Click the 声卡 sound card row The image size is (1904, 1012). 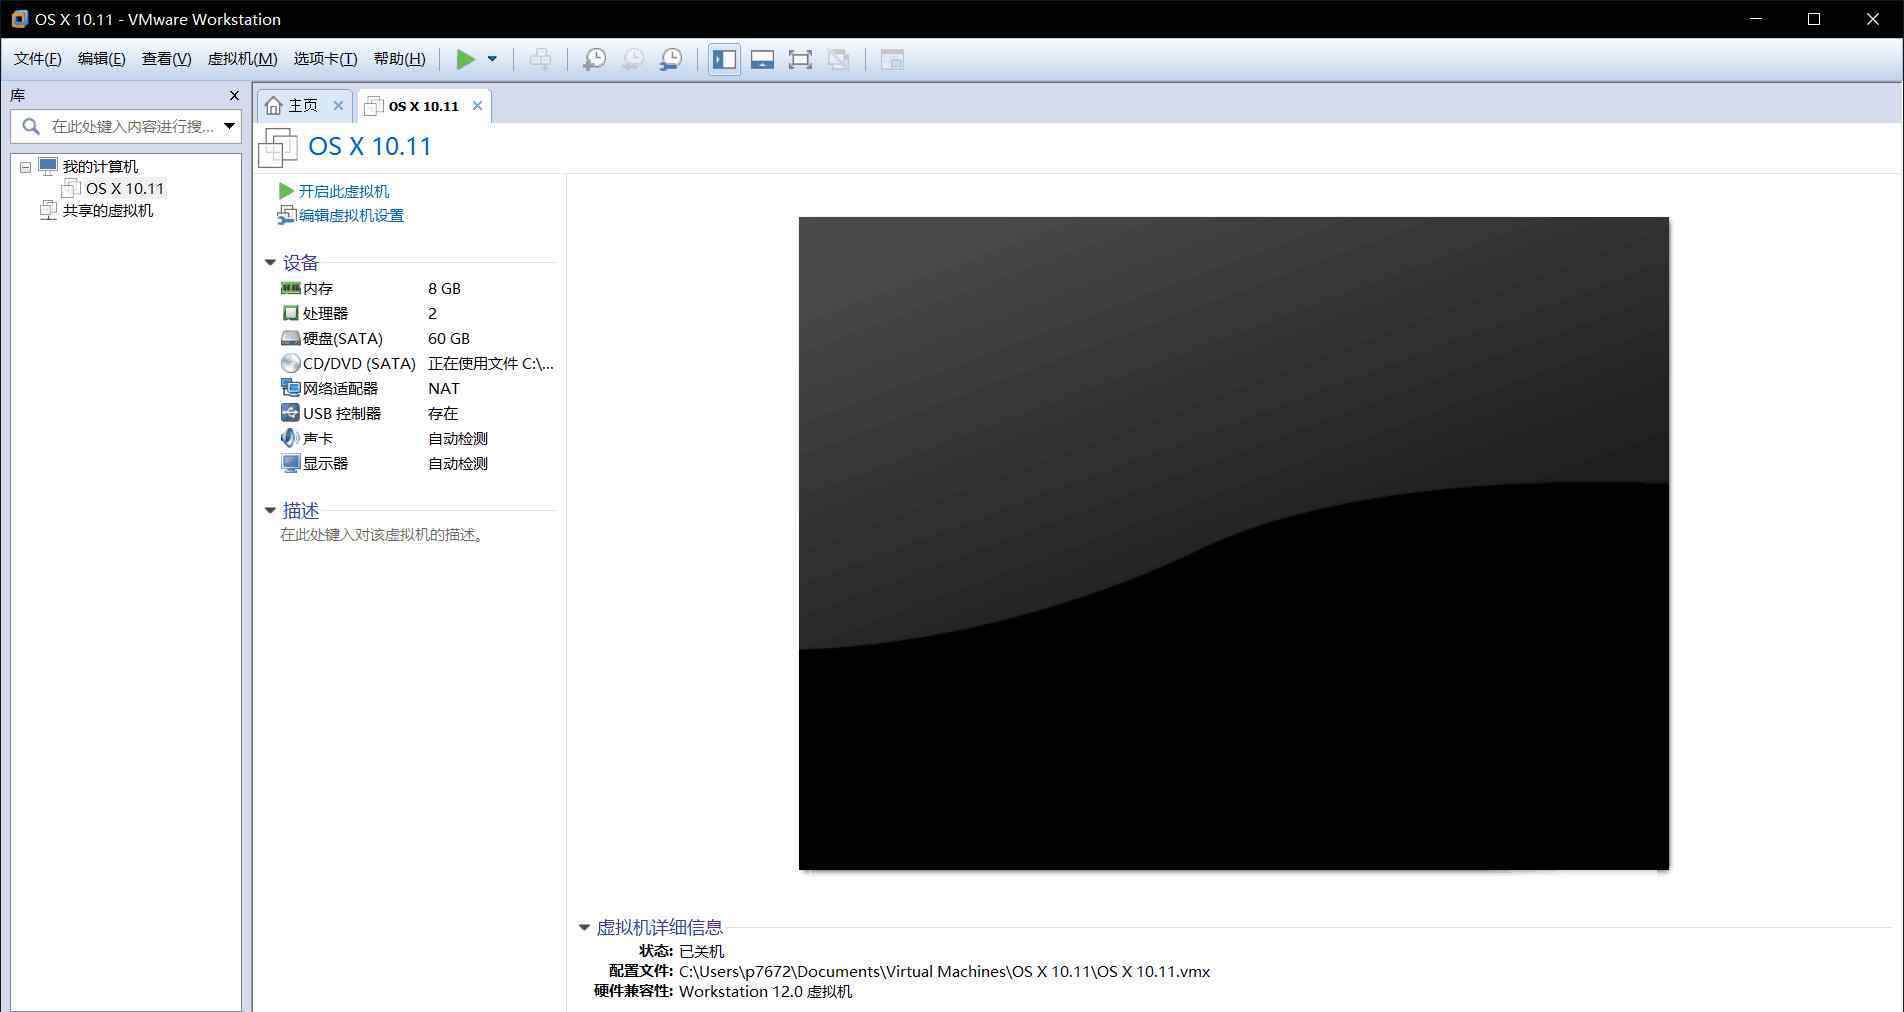click(417, 438)
